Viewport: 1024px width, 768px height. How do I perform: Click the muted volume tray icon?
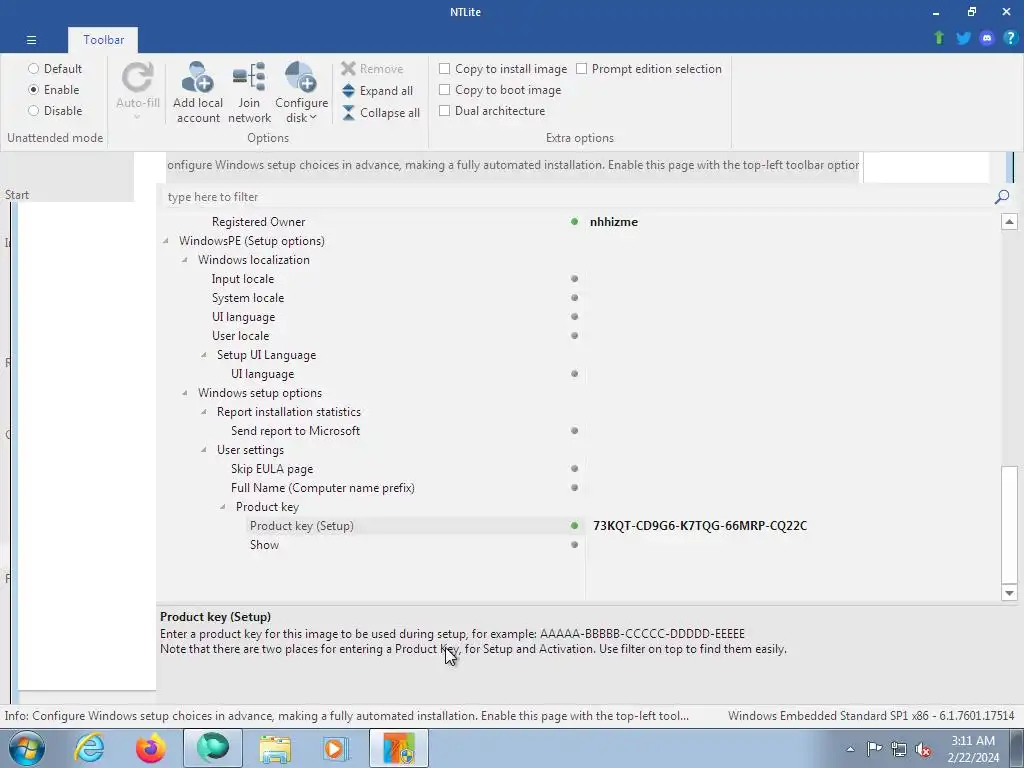[x=923, y=749]
